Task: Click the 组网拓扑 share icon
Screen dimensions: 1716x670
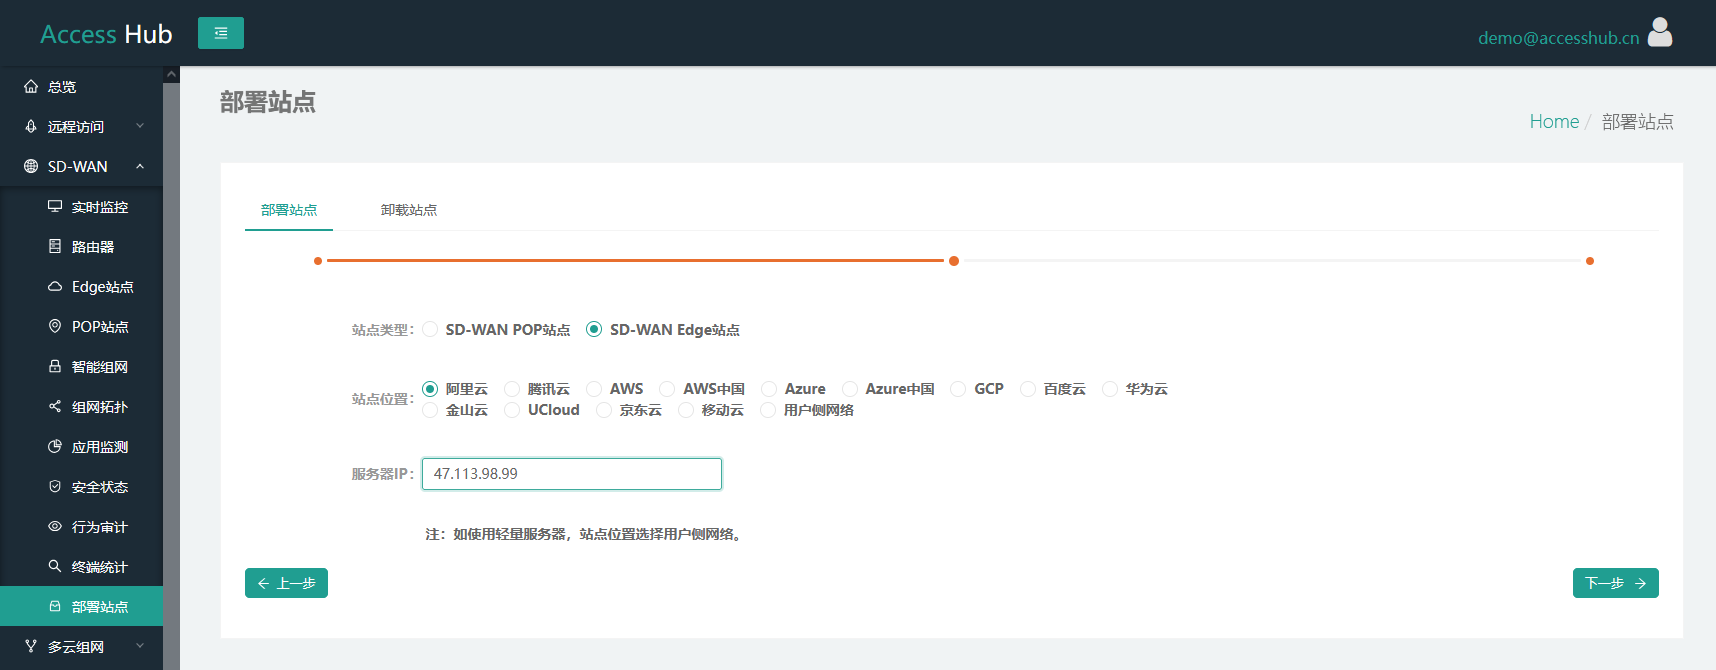Action: point(55,407)
